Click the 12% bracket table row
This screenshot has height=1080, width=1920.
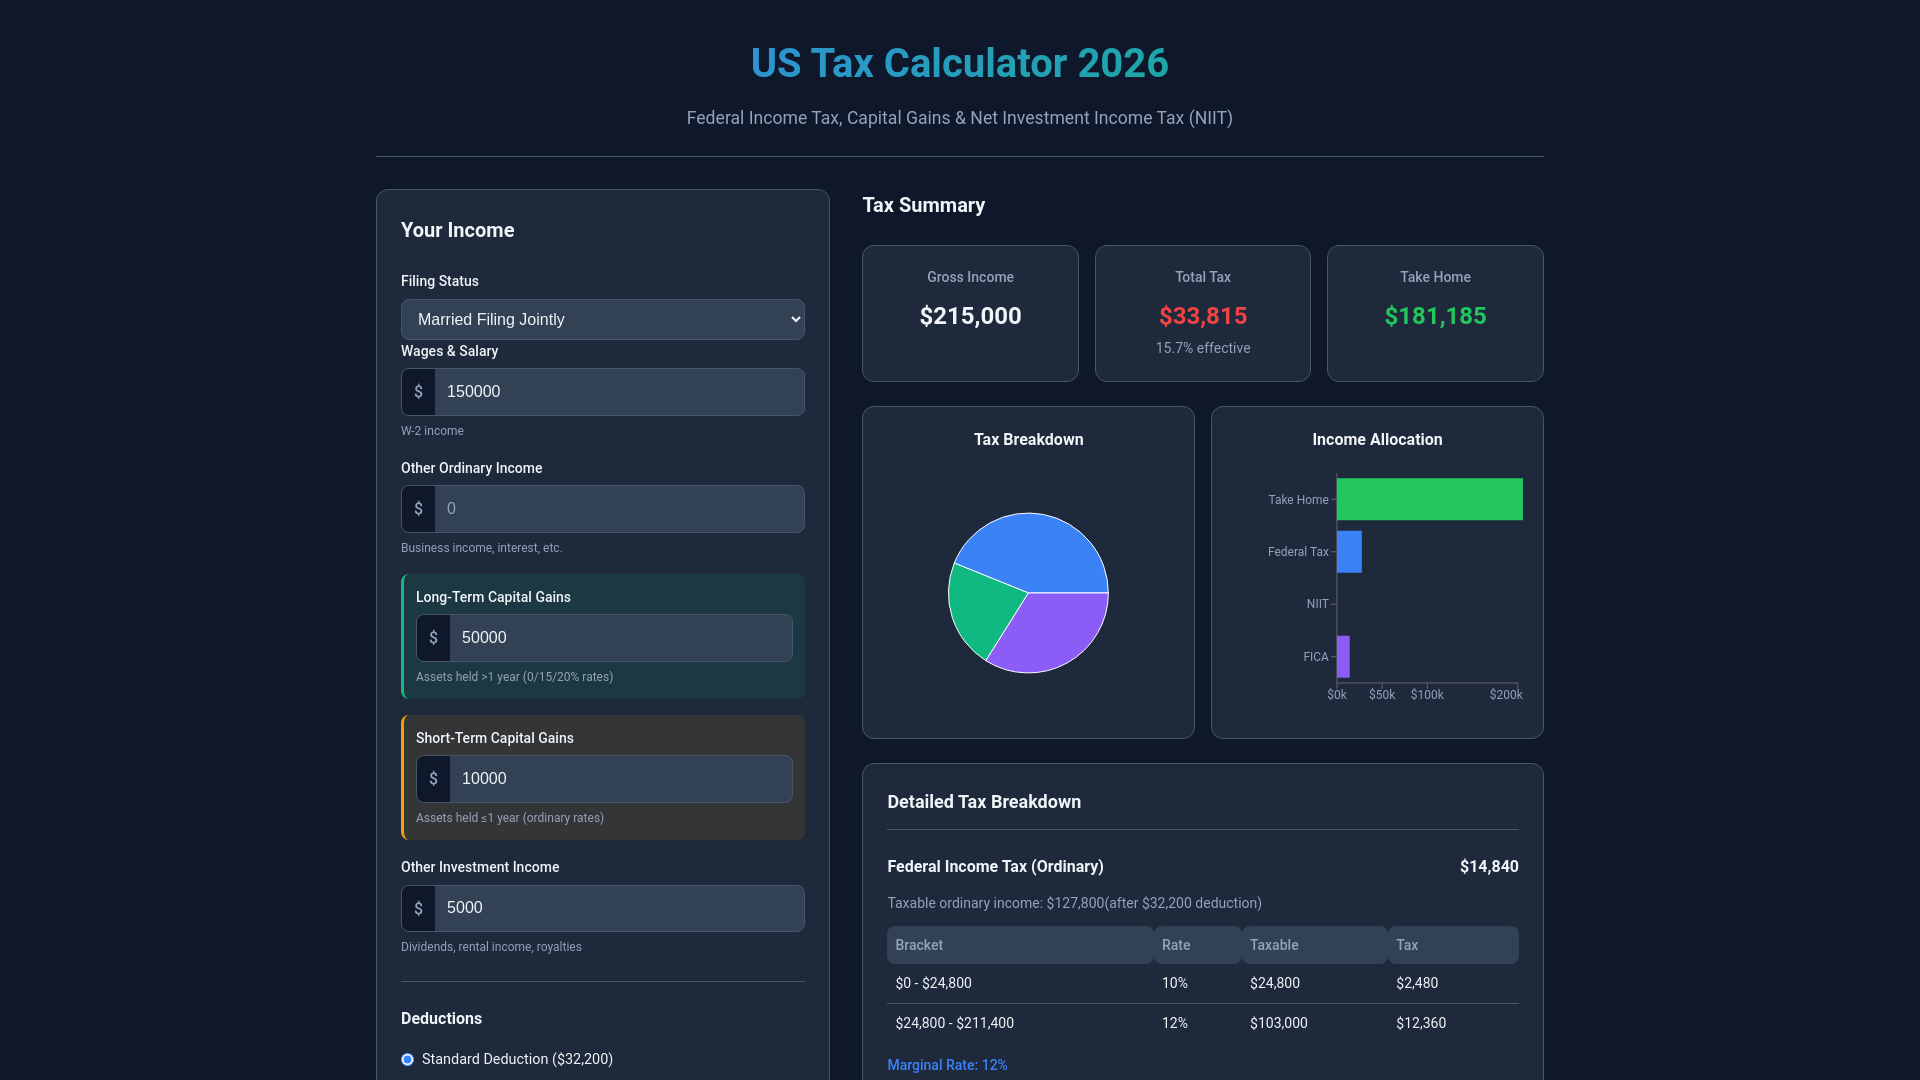[x=1202, y=1023]
